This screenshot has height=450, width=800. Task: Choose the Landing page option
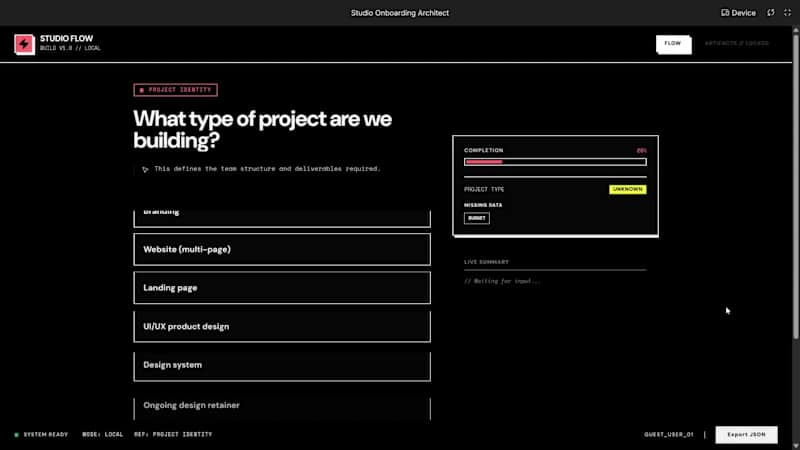[x=281, y=288]
